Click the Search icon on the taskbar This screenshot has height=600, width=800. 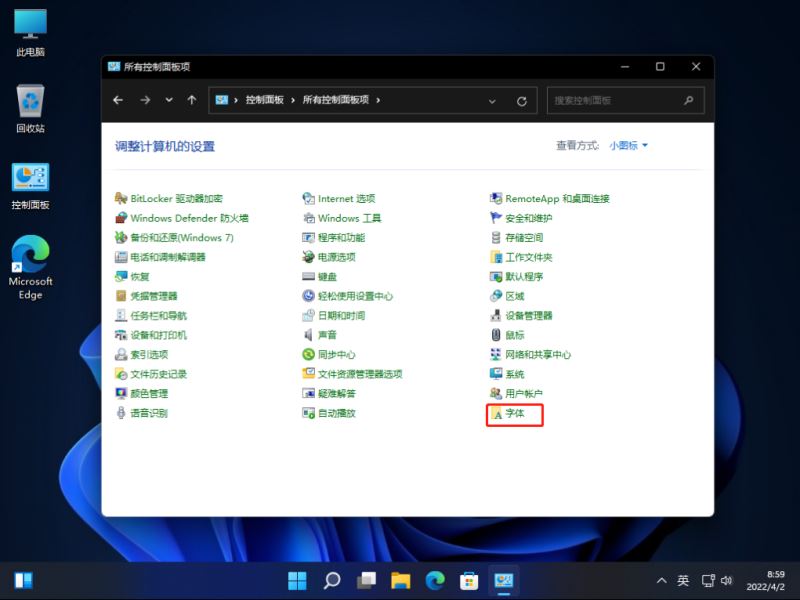click(332, 580)
